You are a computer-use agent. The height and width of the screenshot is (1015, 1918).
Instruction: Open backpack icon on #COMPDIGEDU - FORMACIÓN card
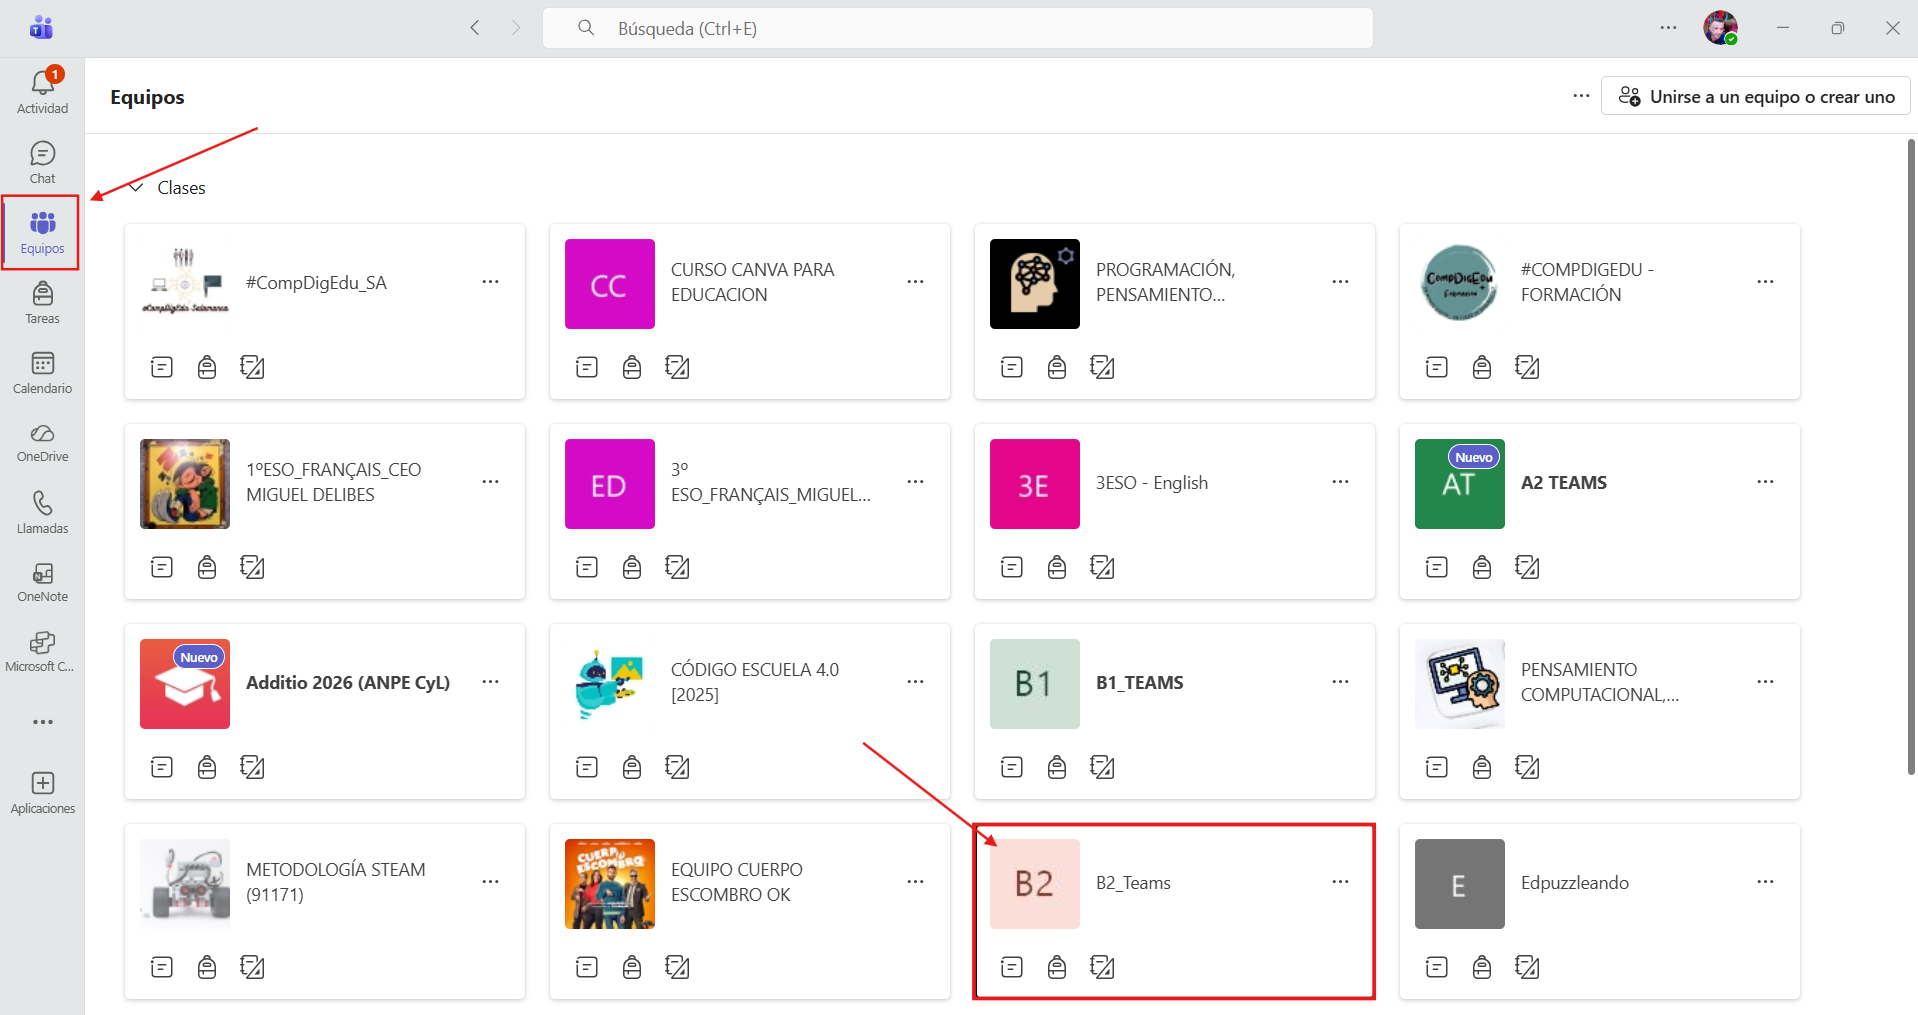click(1482, 367)
